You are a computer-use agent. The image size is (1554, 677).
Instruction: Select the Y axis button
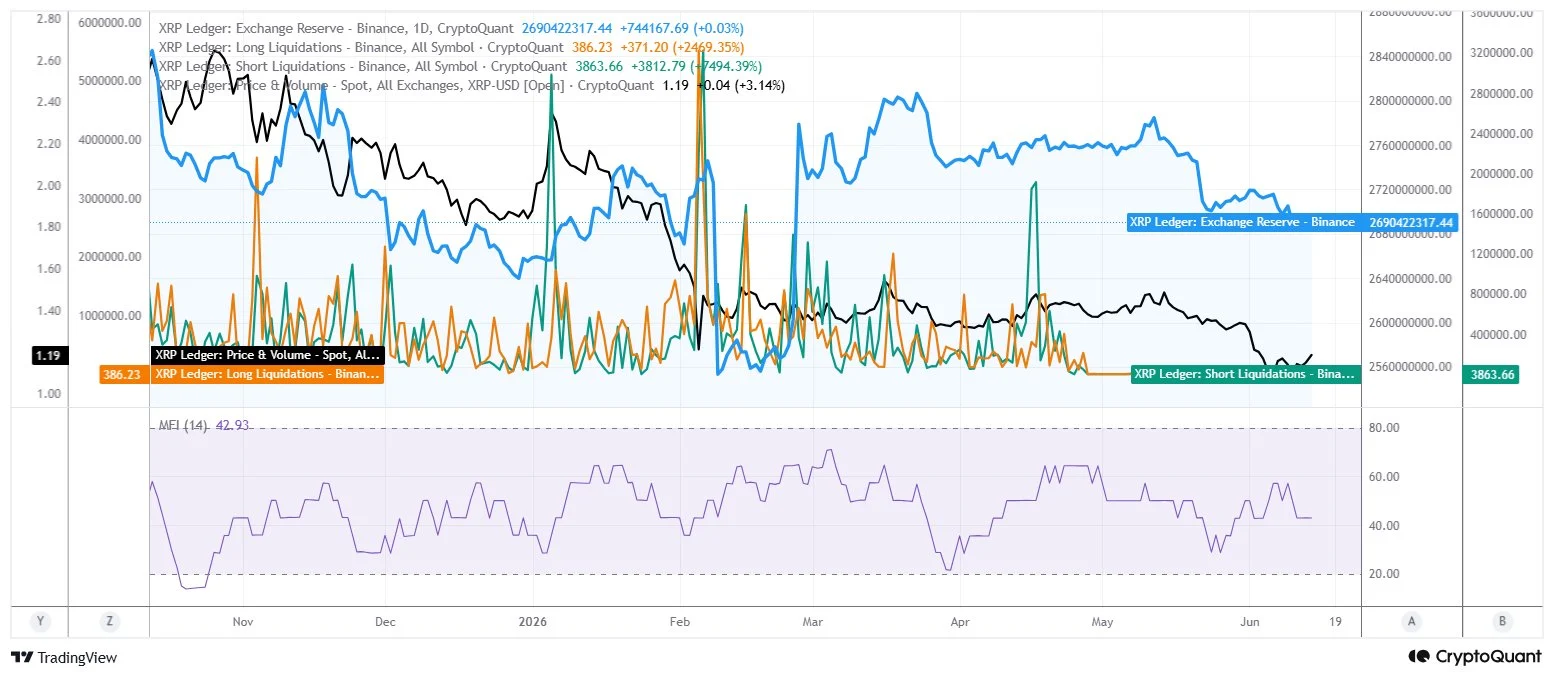(x=40, y=621)
